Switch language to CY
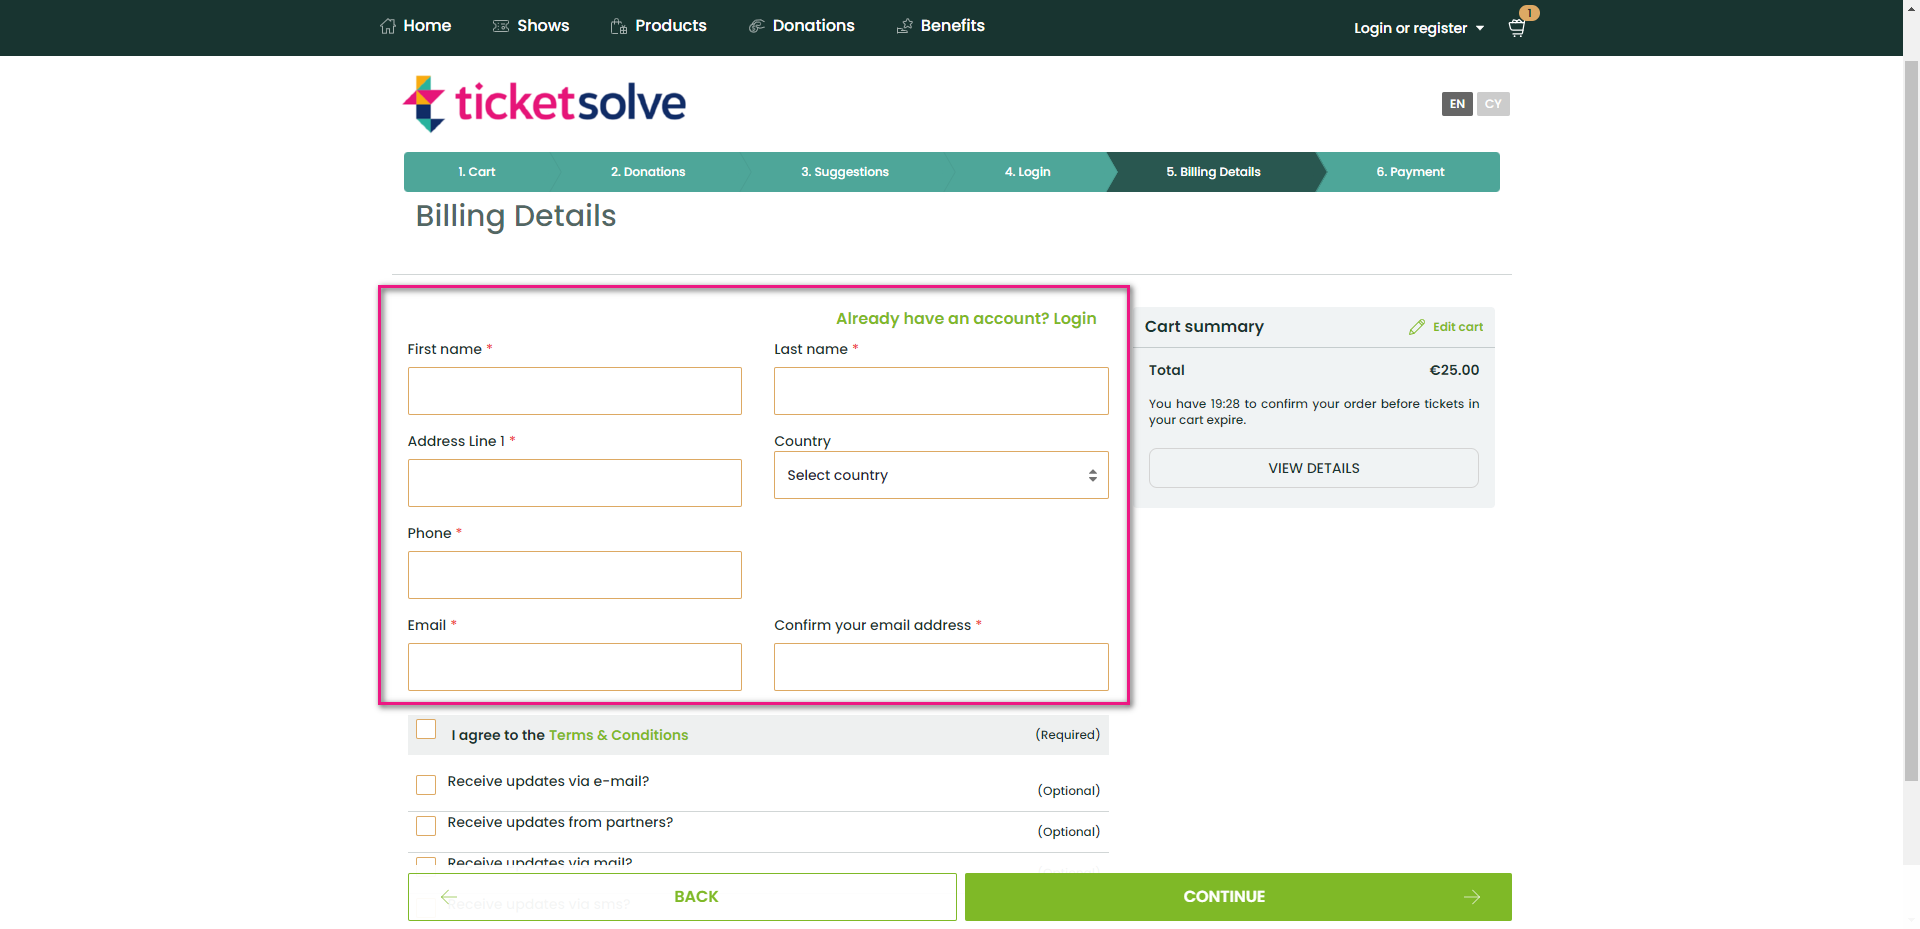Viewport: 1920px width, 929px height. [1493, 104]
